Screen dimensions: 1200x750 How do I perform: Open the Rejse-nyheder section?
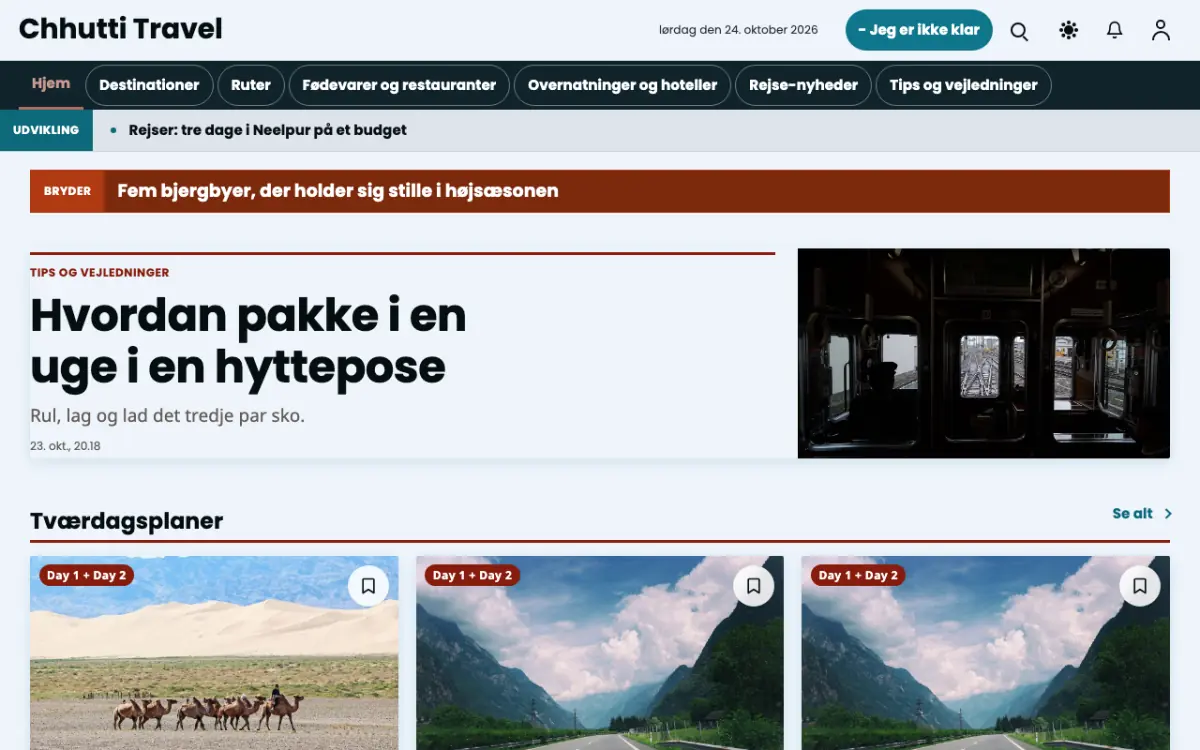(x=803, y=85)
